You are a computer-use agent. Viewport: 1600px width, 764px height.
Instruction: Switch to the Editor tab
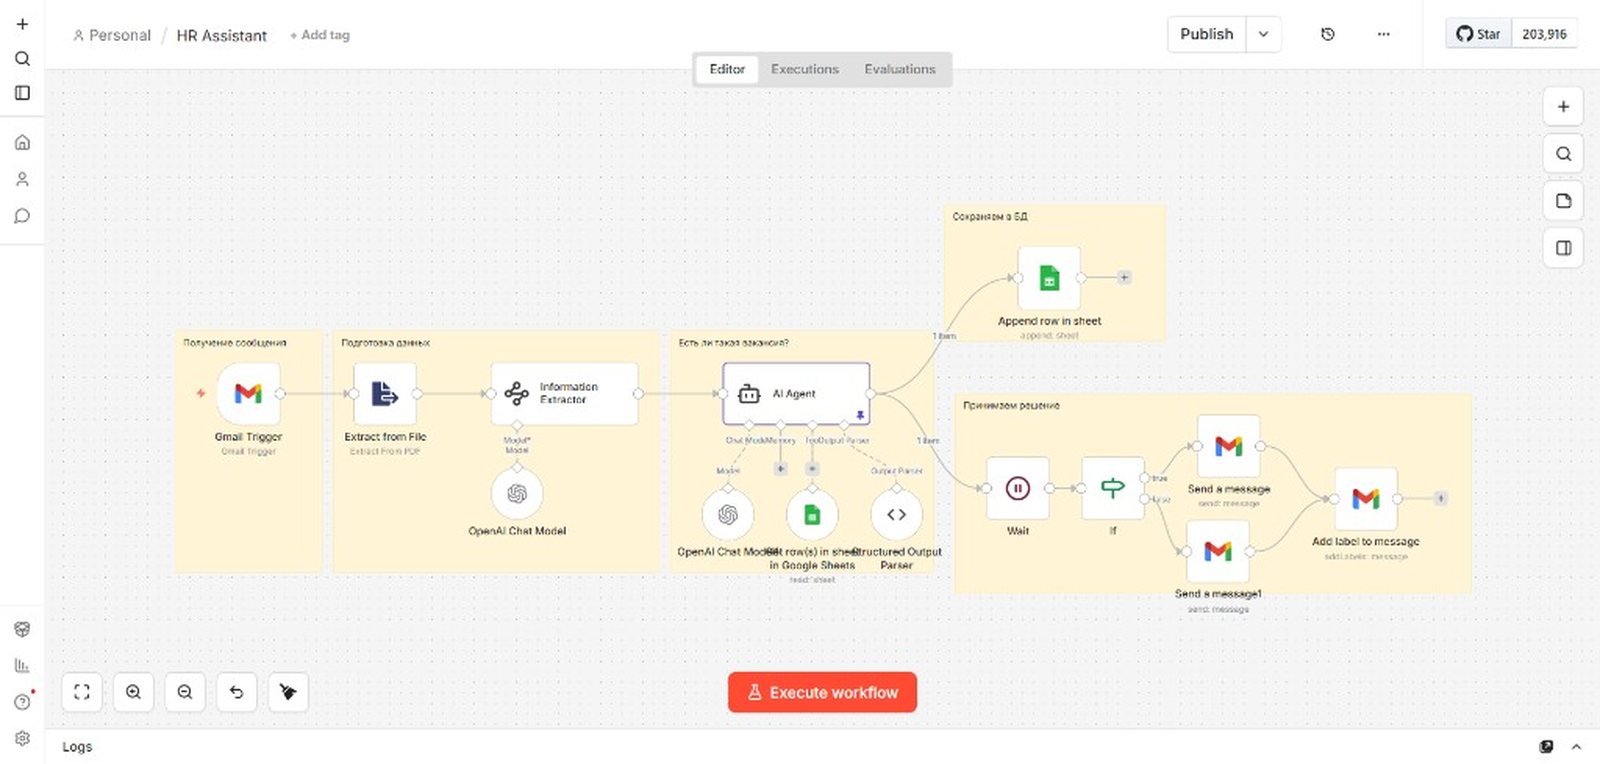(x=727, y=69)
